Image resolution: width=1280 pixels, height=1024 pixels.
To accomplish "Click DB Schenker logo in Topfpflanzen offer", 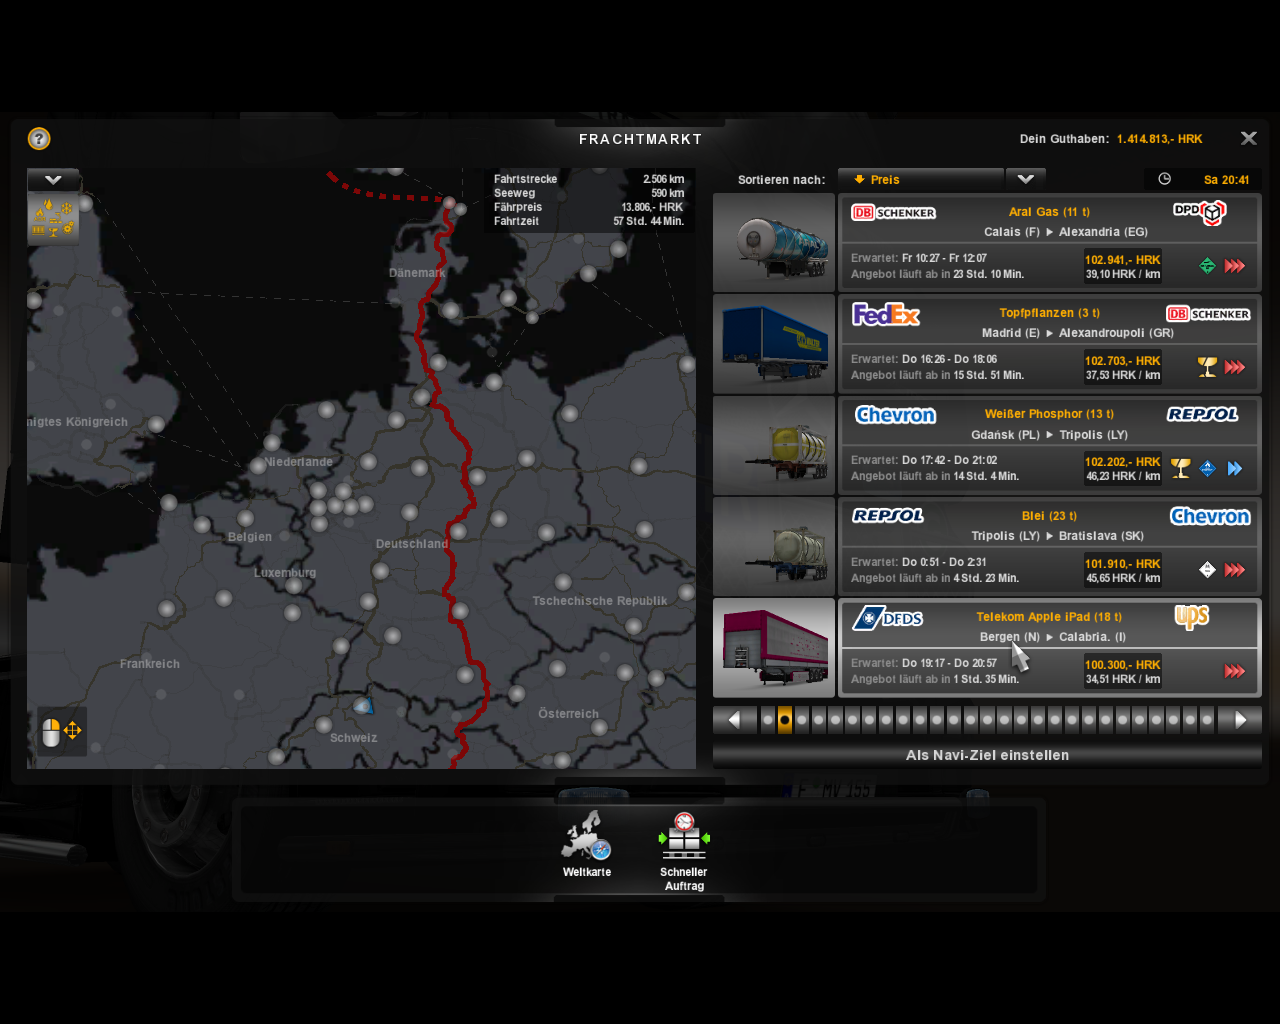I will tap(1208, 314).
